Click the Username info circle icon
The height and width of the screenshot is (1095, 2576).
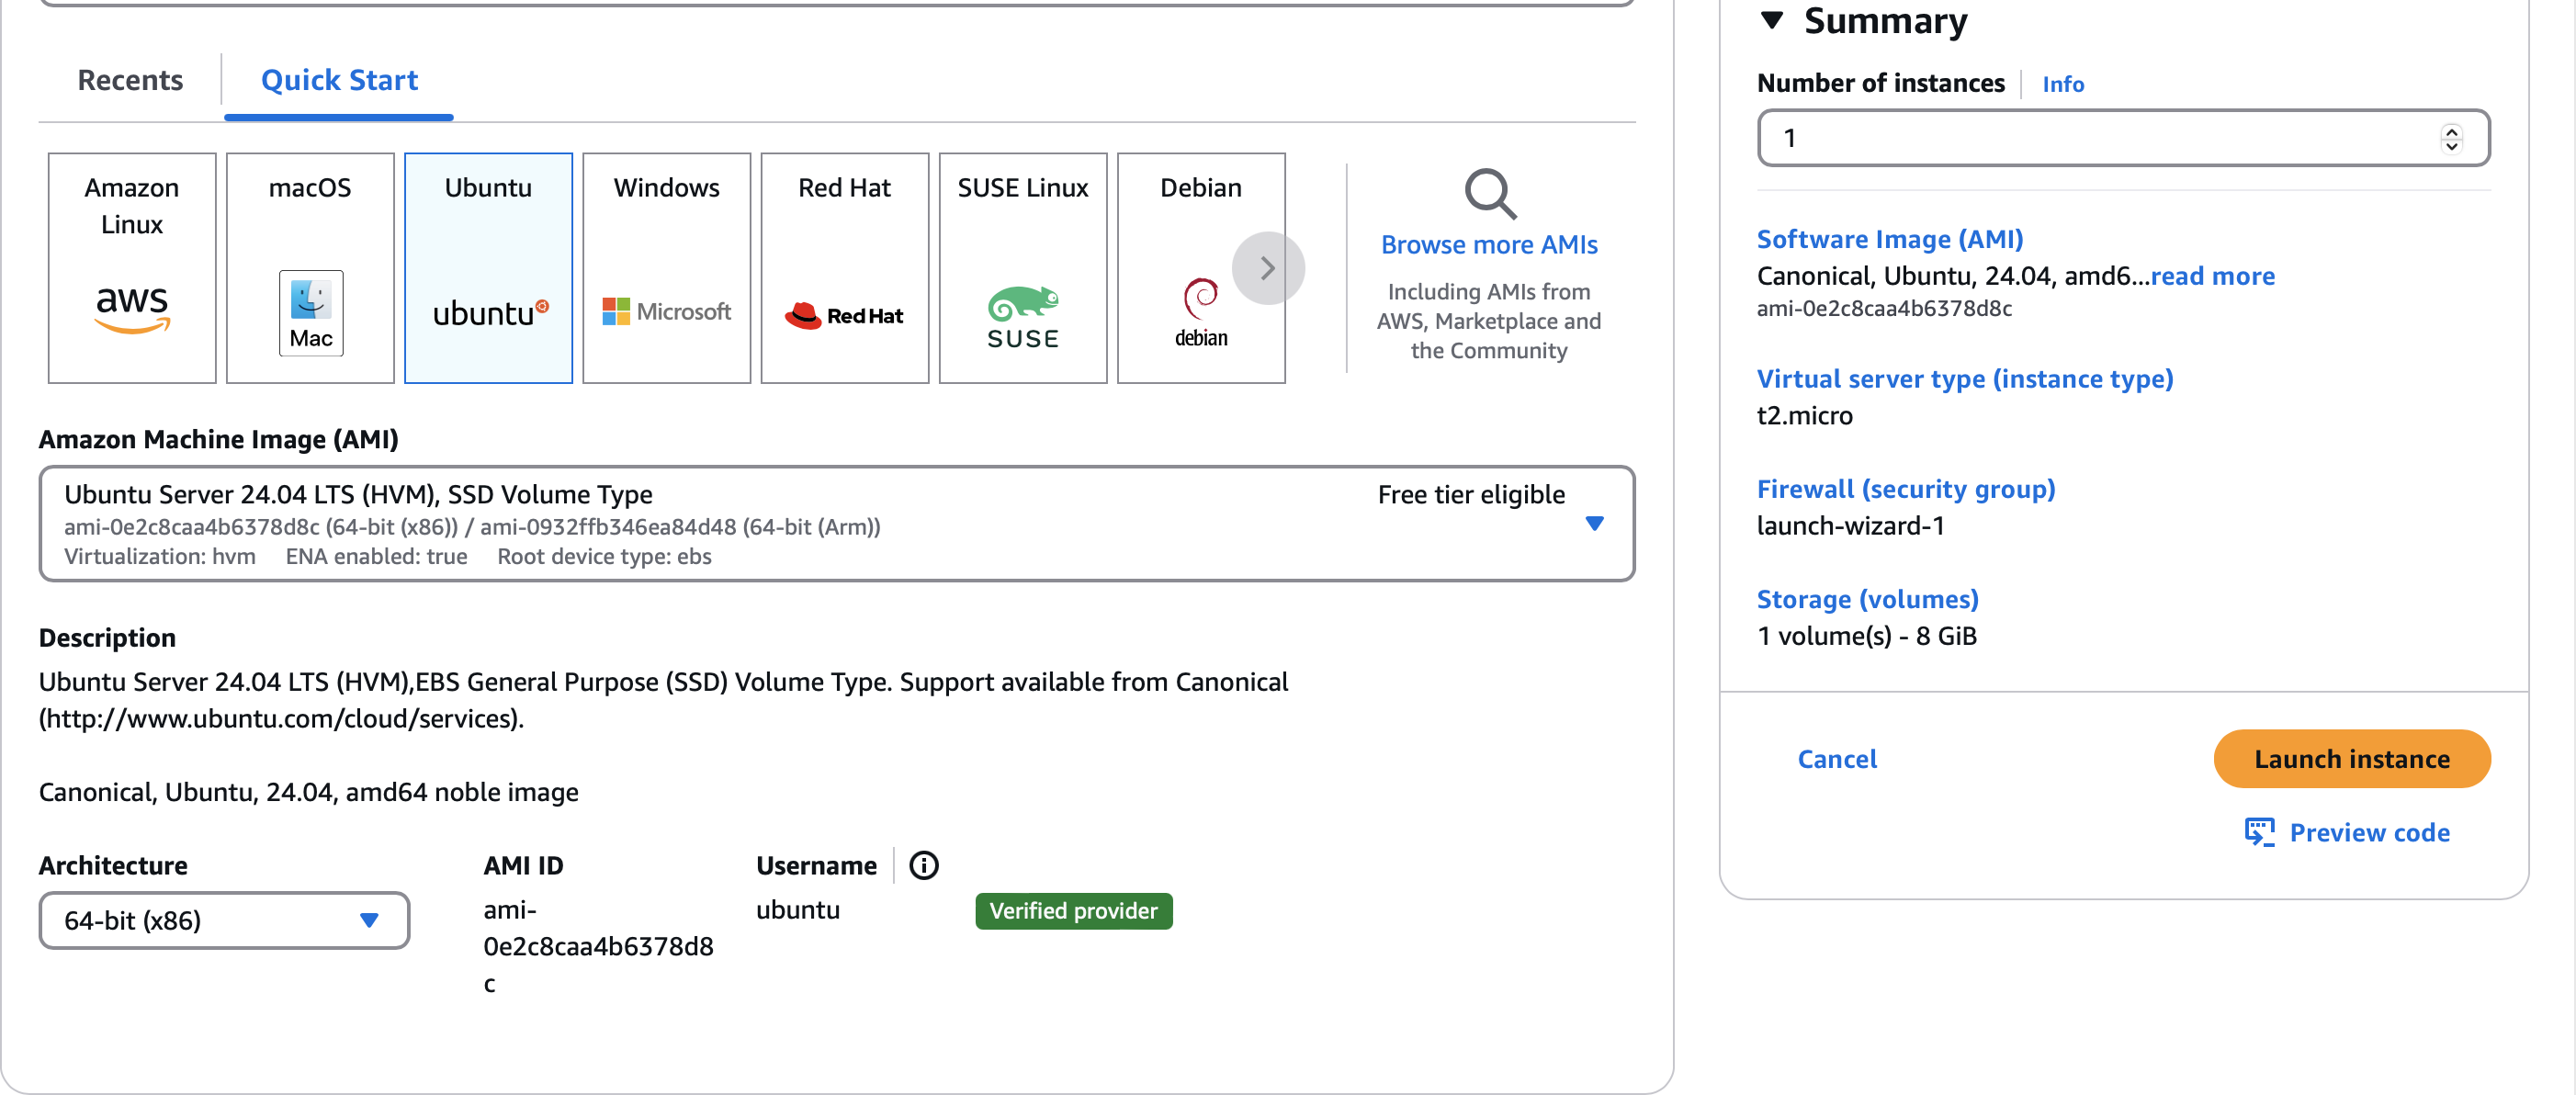pos(923,865)
